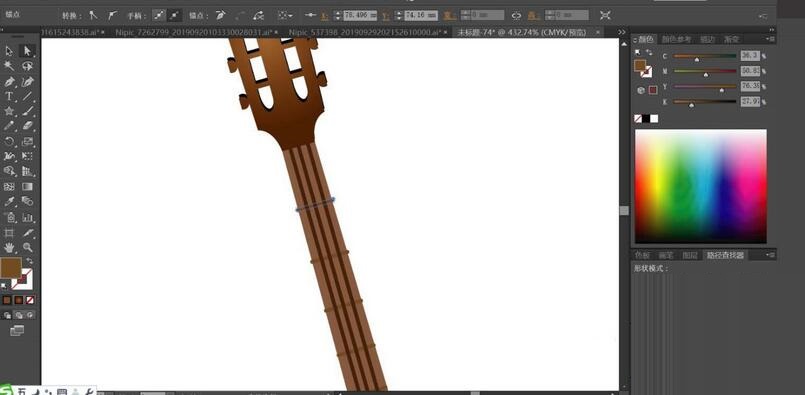Select the Type tool
The image size is (805, 395).
pos(9,96)
